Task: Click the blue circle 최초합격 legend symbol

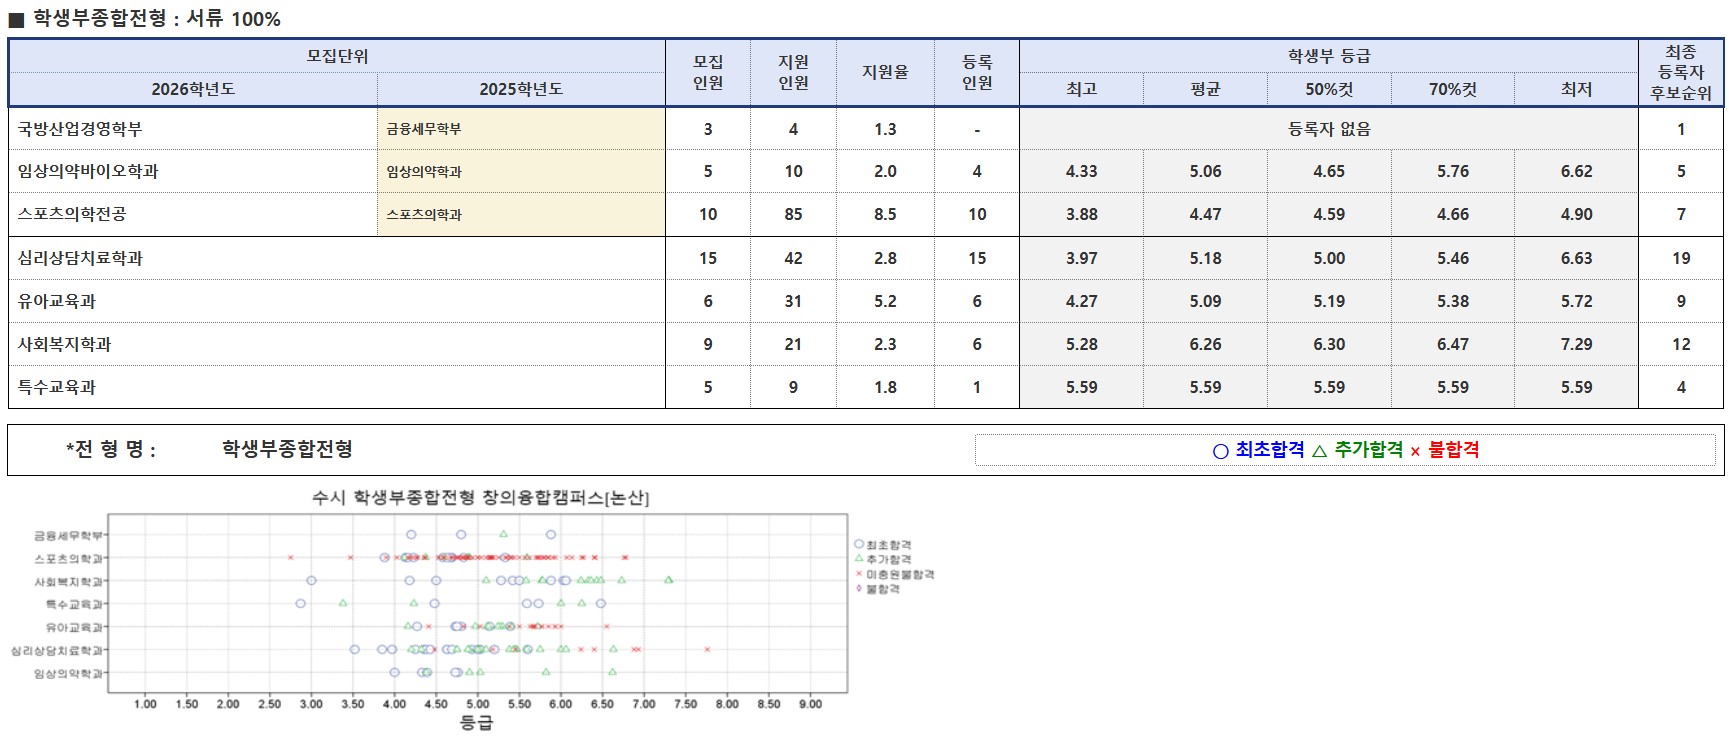Action: coord(1220,451)
